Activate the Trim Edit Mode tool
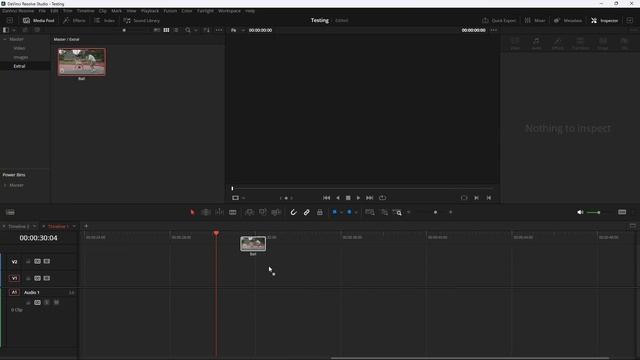Screen dimensions: 640x360 206,212
